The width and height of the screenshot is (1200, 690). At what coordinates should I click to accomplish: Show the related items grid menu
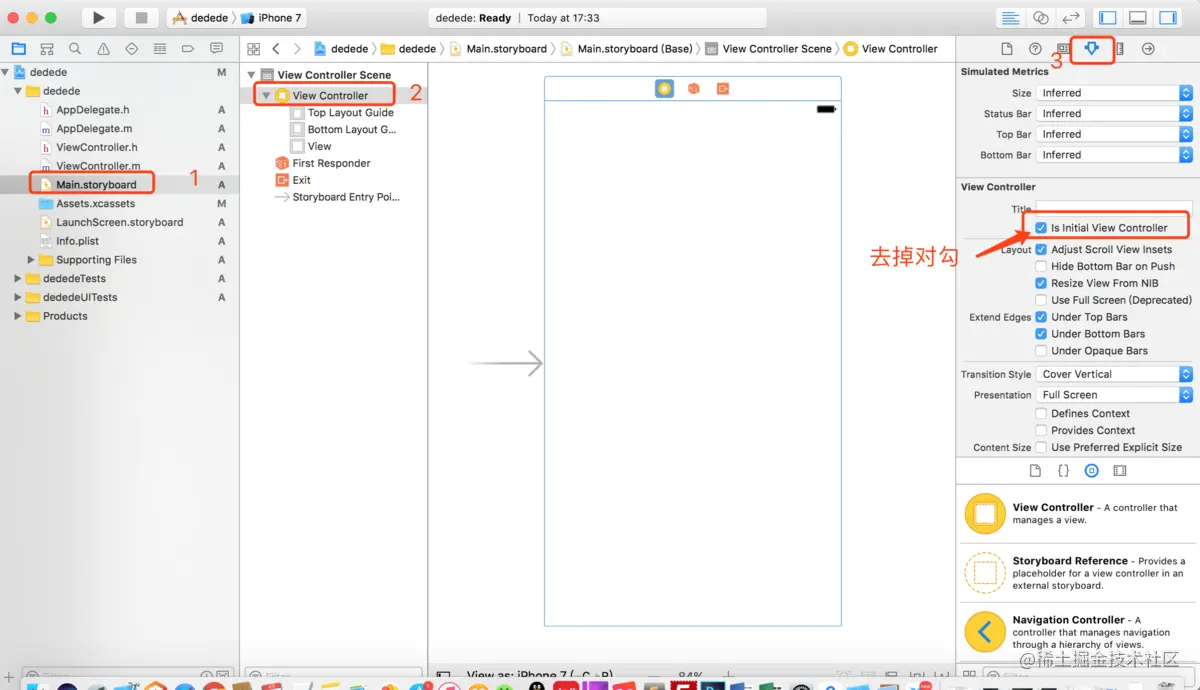(x=253, y=48)
